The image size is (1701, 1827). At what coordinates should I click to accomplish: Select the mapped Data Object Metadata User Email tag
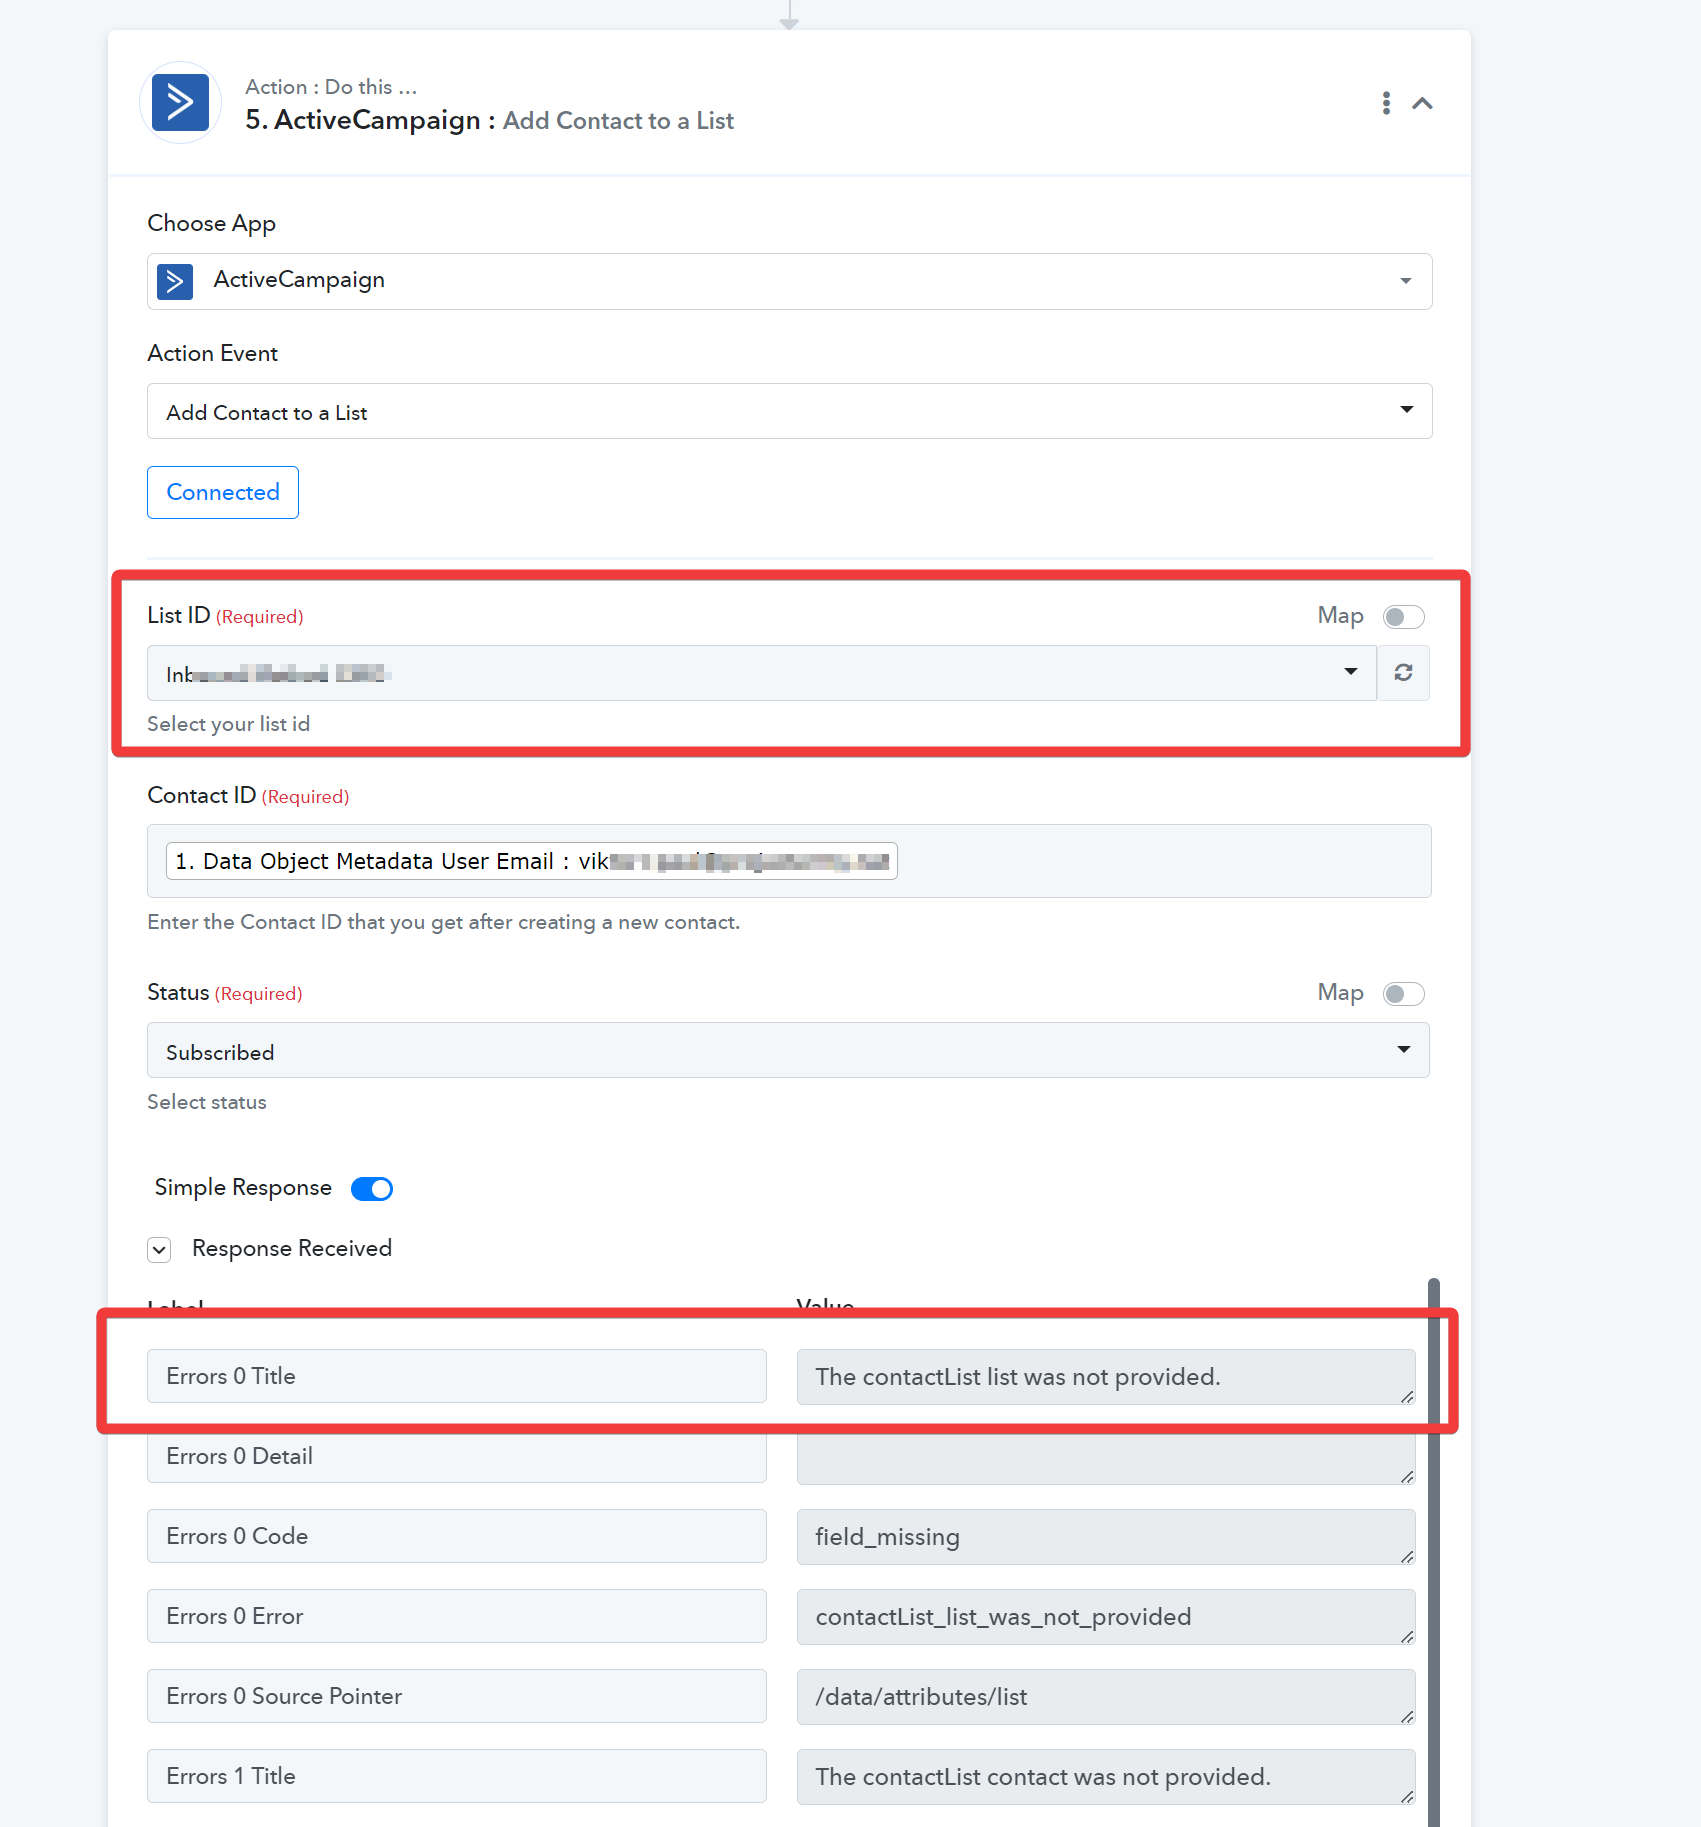(x=531, y=861)
